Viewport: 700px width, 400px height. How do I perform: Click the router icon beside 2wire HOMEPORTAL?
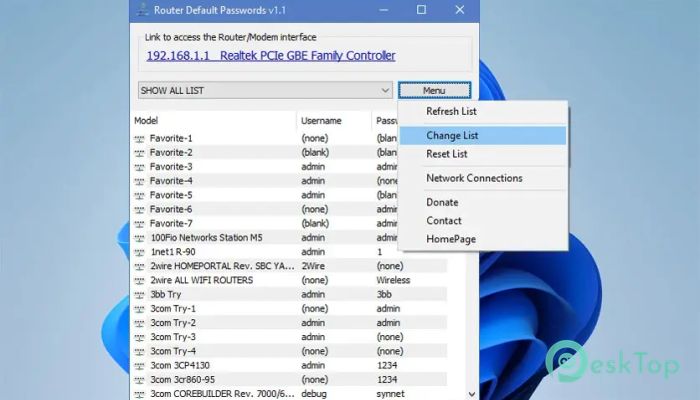139,267
